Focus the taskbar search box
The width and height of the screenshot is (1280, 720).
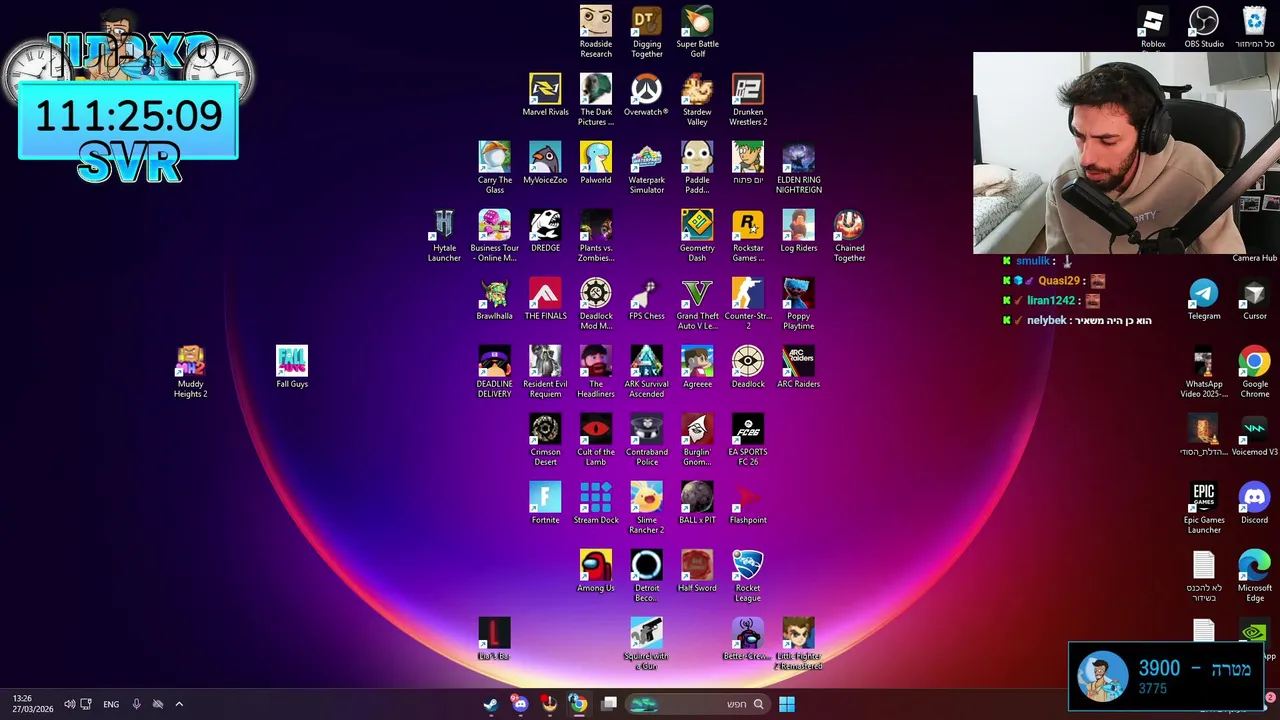tap(700, 704)
